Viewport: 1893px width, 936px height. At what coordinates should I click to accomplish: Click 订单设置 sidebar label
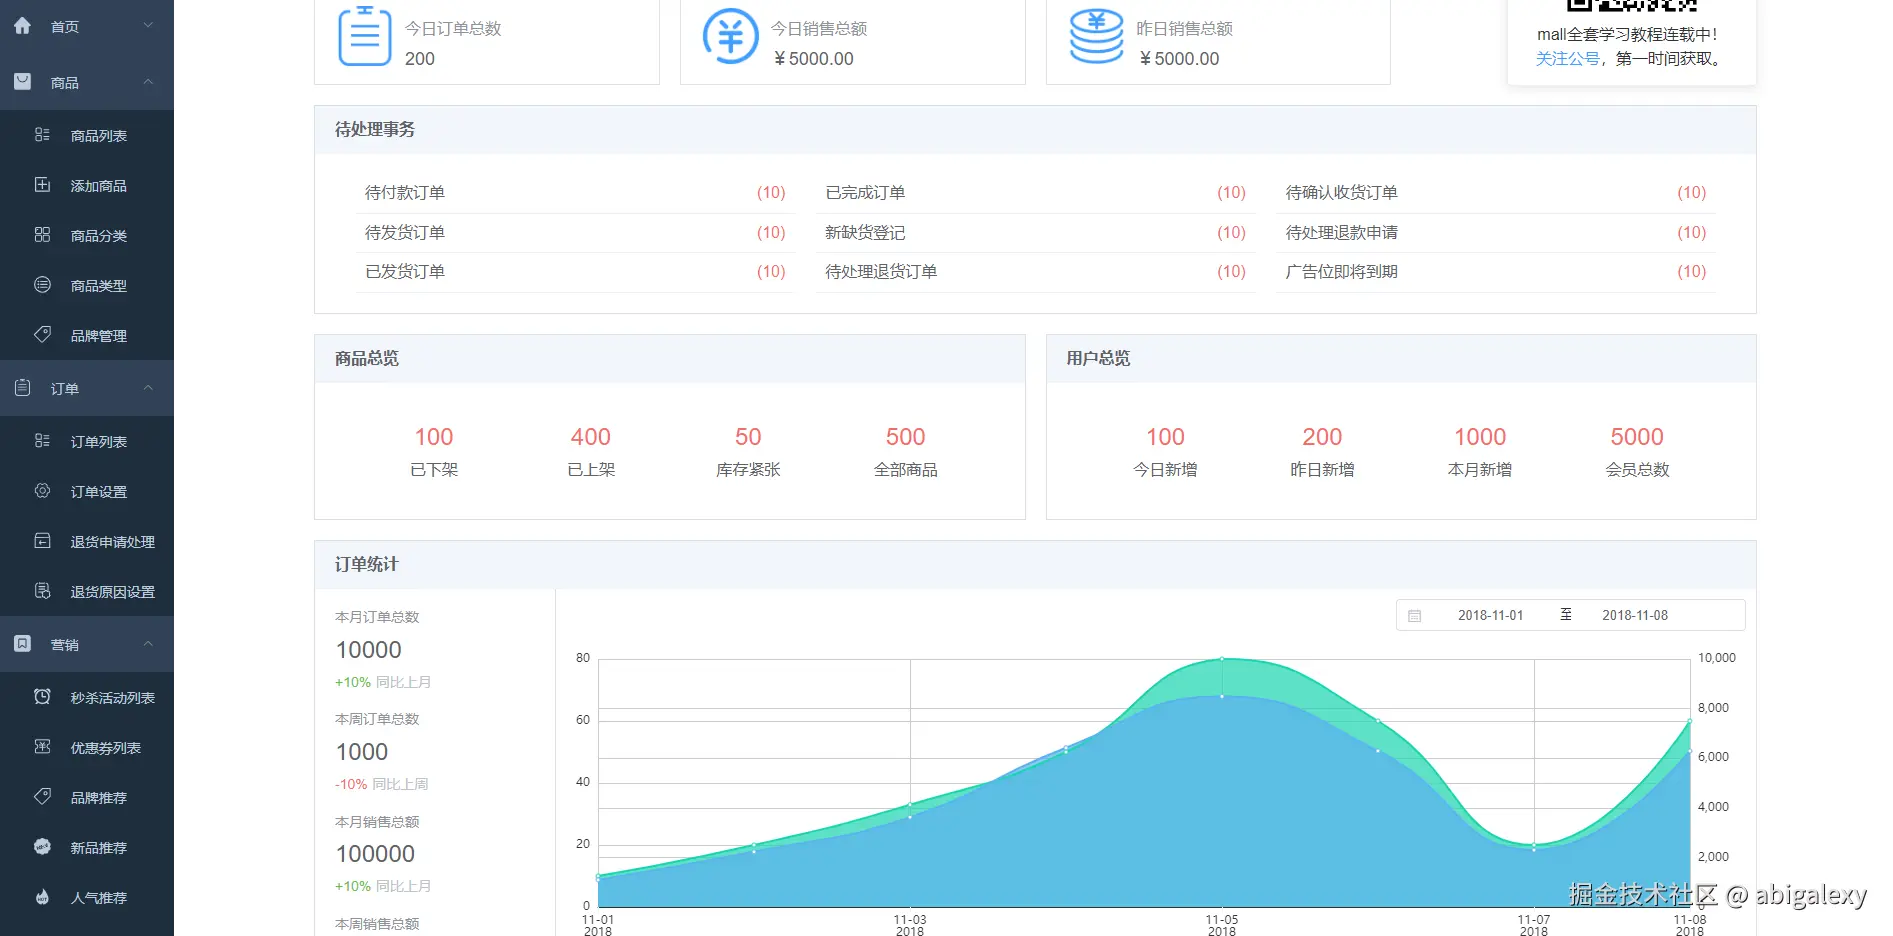pyautogui.click(x=99, y=492)
